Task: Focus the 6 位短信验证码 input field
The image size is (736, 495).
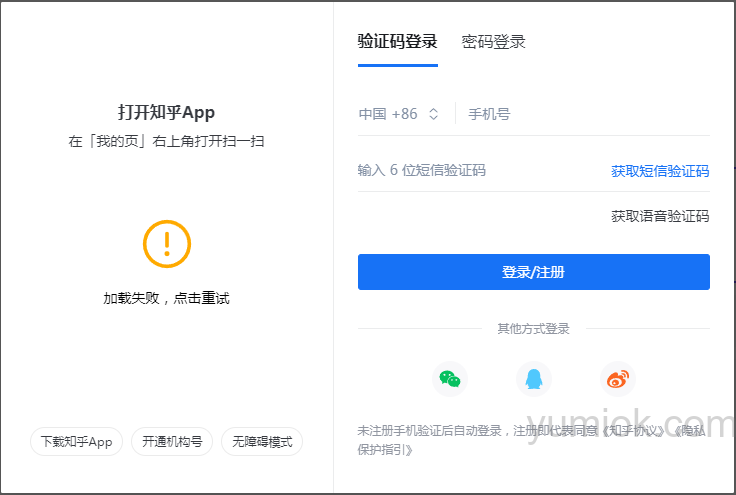Action: point(479,170)
